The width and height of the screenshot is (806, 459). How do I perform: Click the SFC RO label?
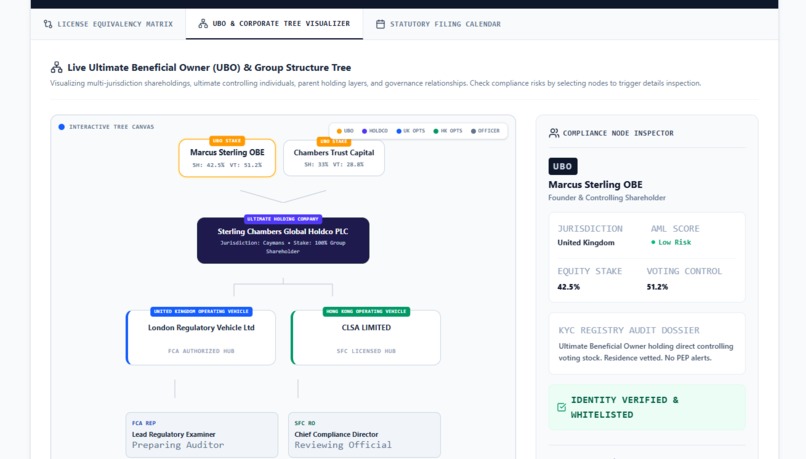tap(305, 423)
